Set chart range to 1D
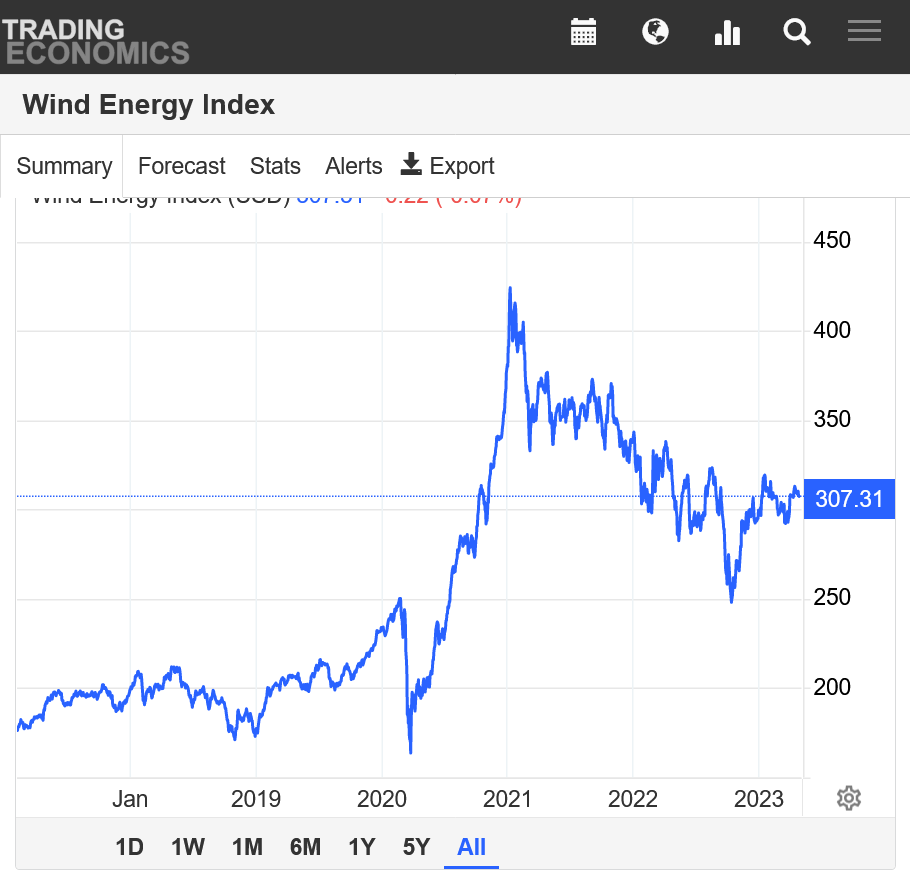The height and width of the screenshot is (883, 910). pyautogui.click(x=129, y=847)
